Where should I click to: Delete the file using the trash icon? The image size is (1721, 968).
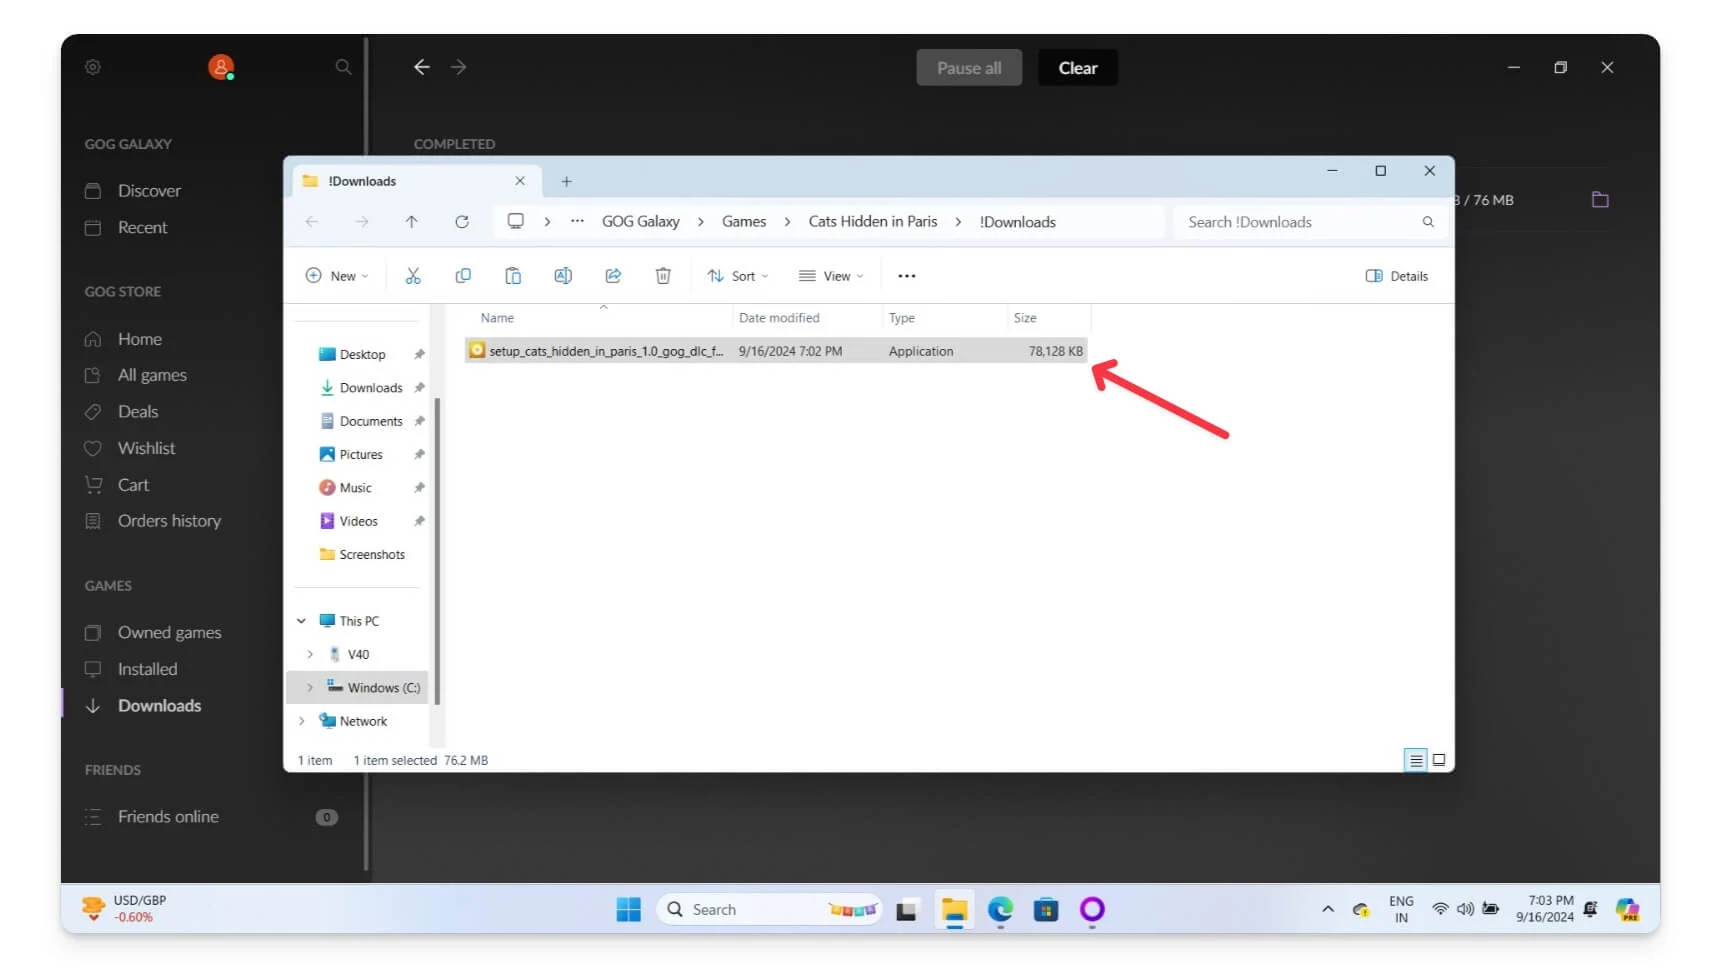(663, 276)
